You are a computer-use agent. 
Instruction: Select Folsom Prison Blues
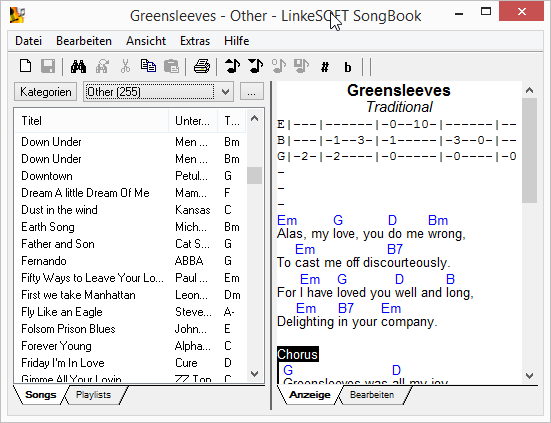[x=130, y=329]
